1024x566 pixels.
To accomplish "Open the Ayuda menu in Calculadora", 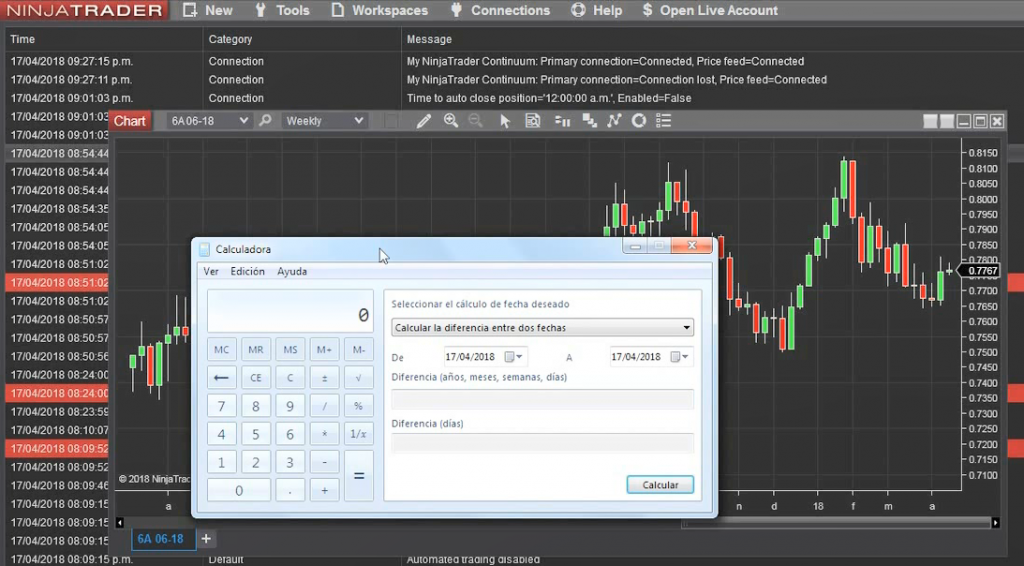I will [292, 272].
